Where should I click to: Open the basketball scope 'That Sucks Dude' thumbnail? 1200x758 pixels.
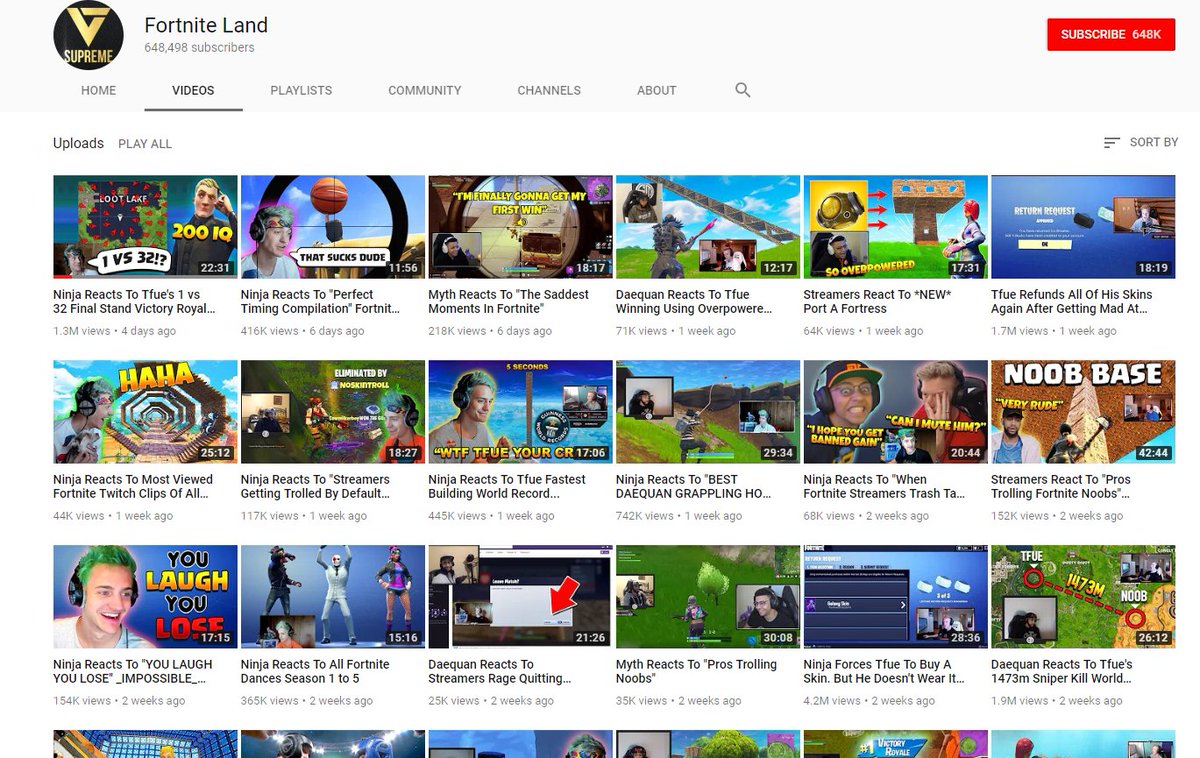(333, 227)
